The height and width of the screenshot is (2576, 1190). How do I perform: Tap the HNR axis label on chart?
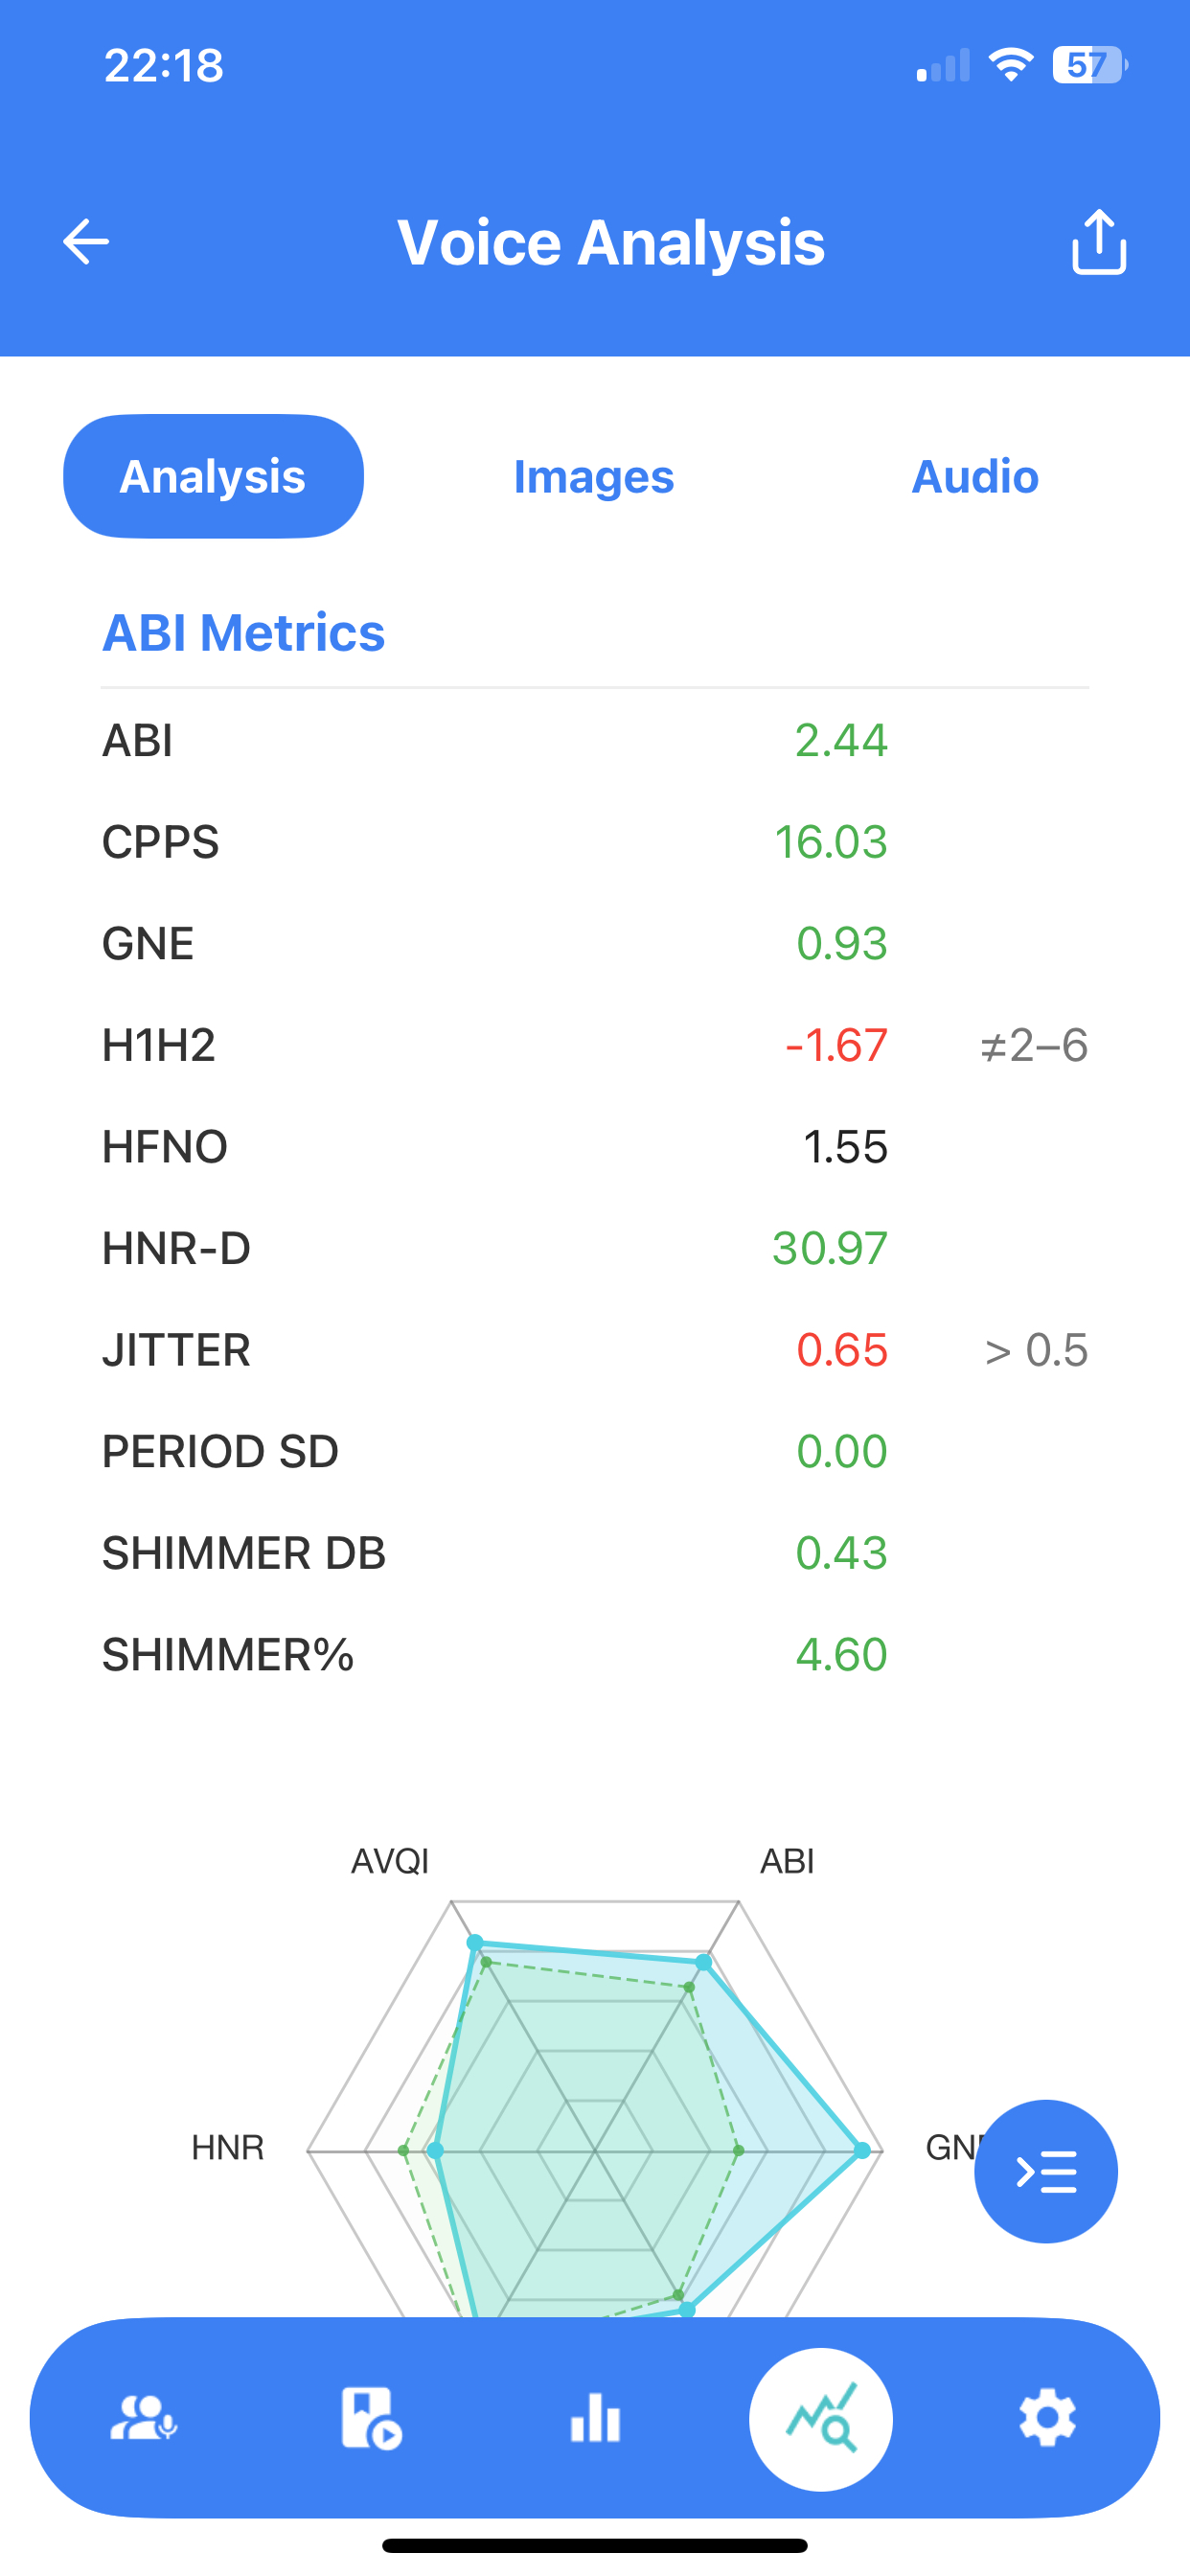pos(228,2147)
